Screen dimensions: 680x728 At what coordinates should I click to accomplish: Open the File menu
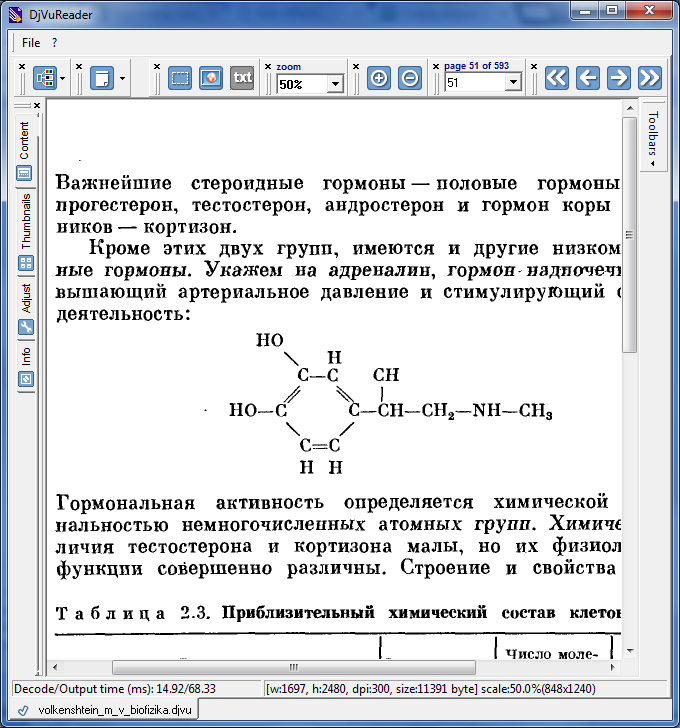point(31,43)
